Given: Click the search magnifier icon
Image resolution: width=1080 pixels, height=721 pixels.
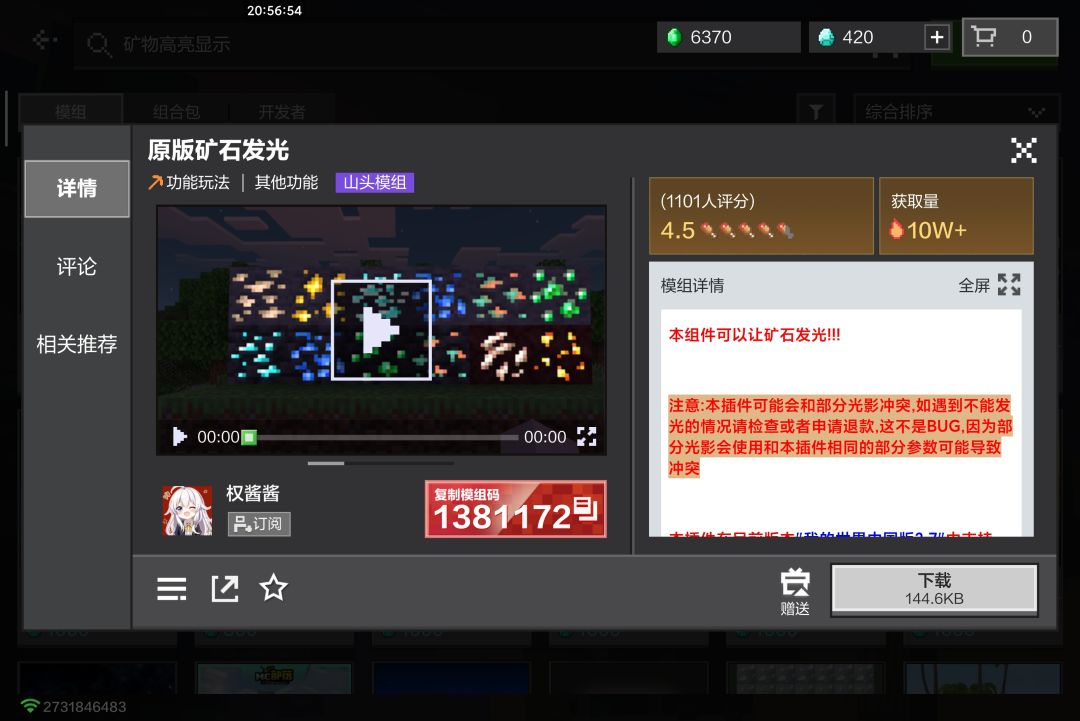Looking at the screenshot, I should pos(98,45).
